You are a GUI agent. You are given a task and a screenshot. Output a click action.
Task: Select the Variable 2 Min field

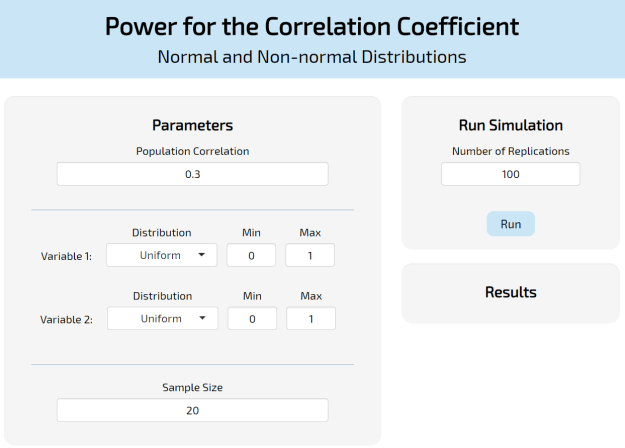point(251,319)
